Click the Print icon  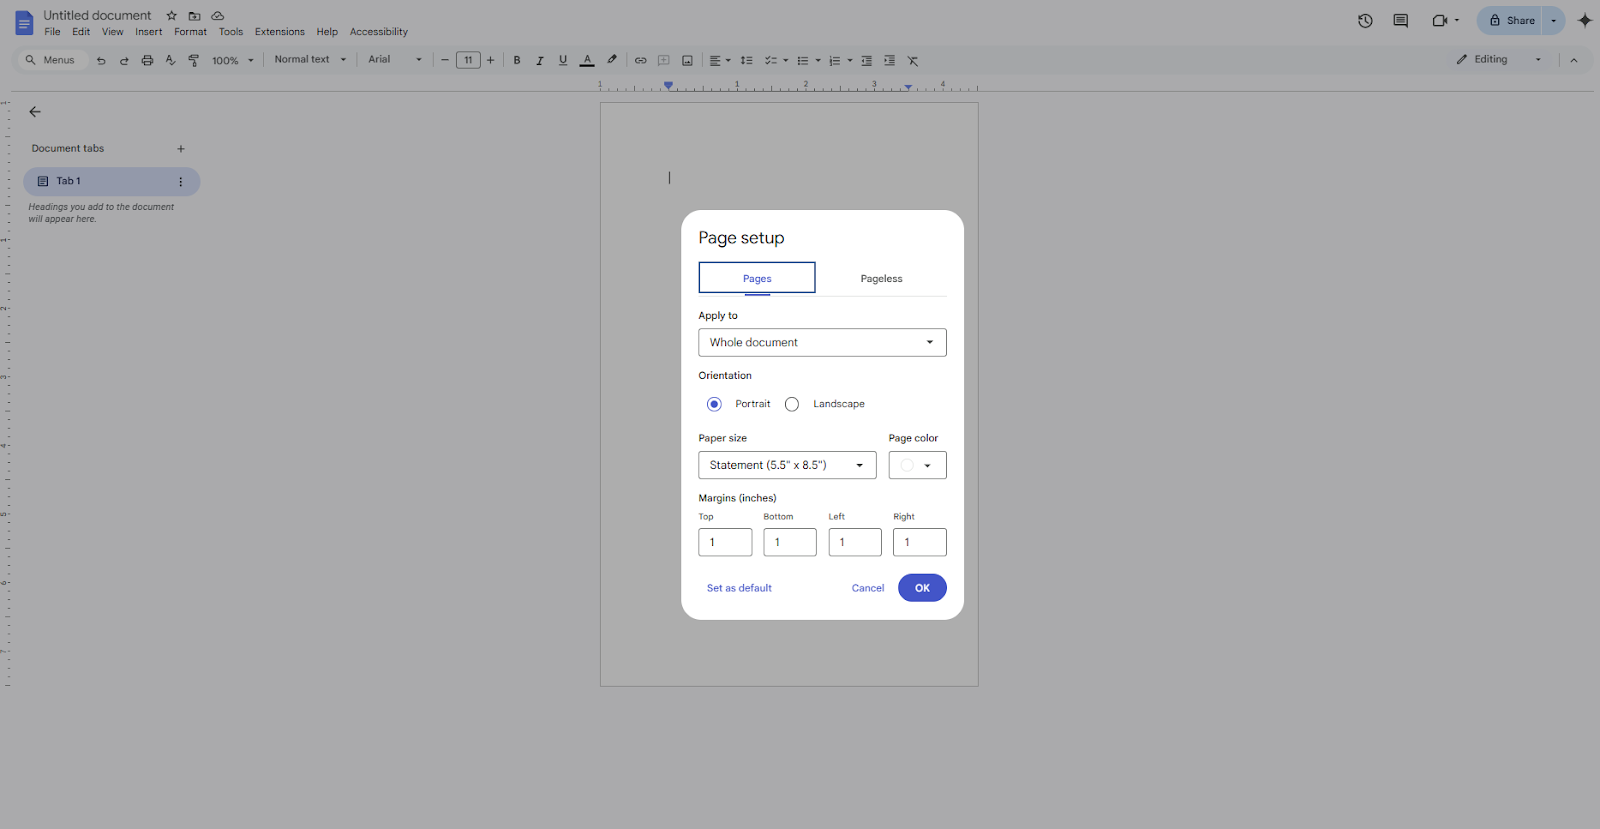click(147, 60)
